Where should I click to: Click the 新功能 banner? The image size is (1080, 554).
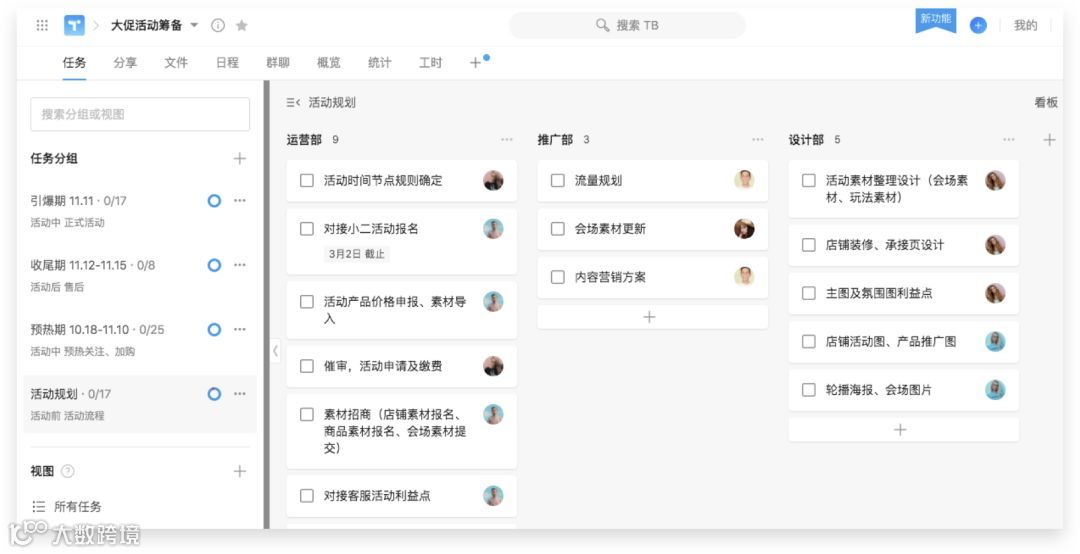tap(936, 20)
